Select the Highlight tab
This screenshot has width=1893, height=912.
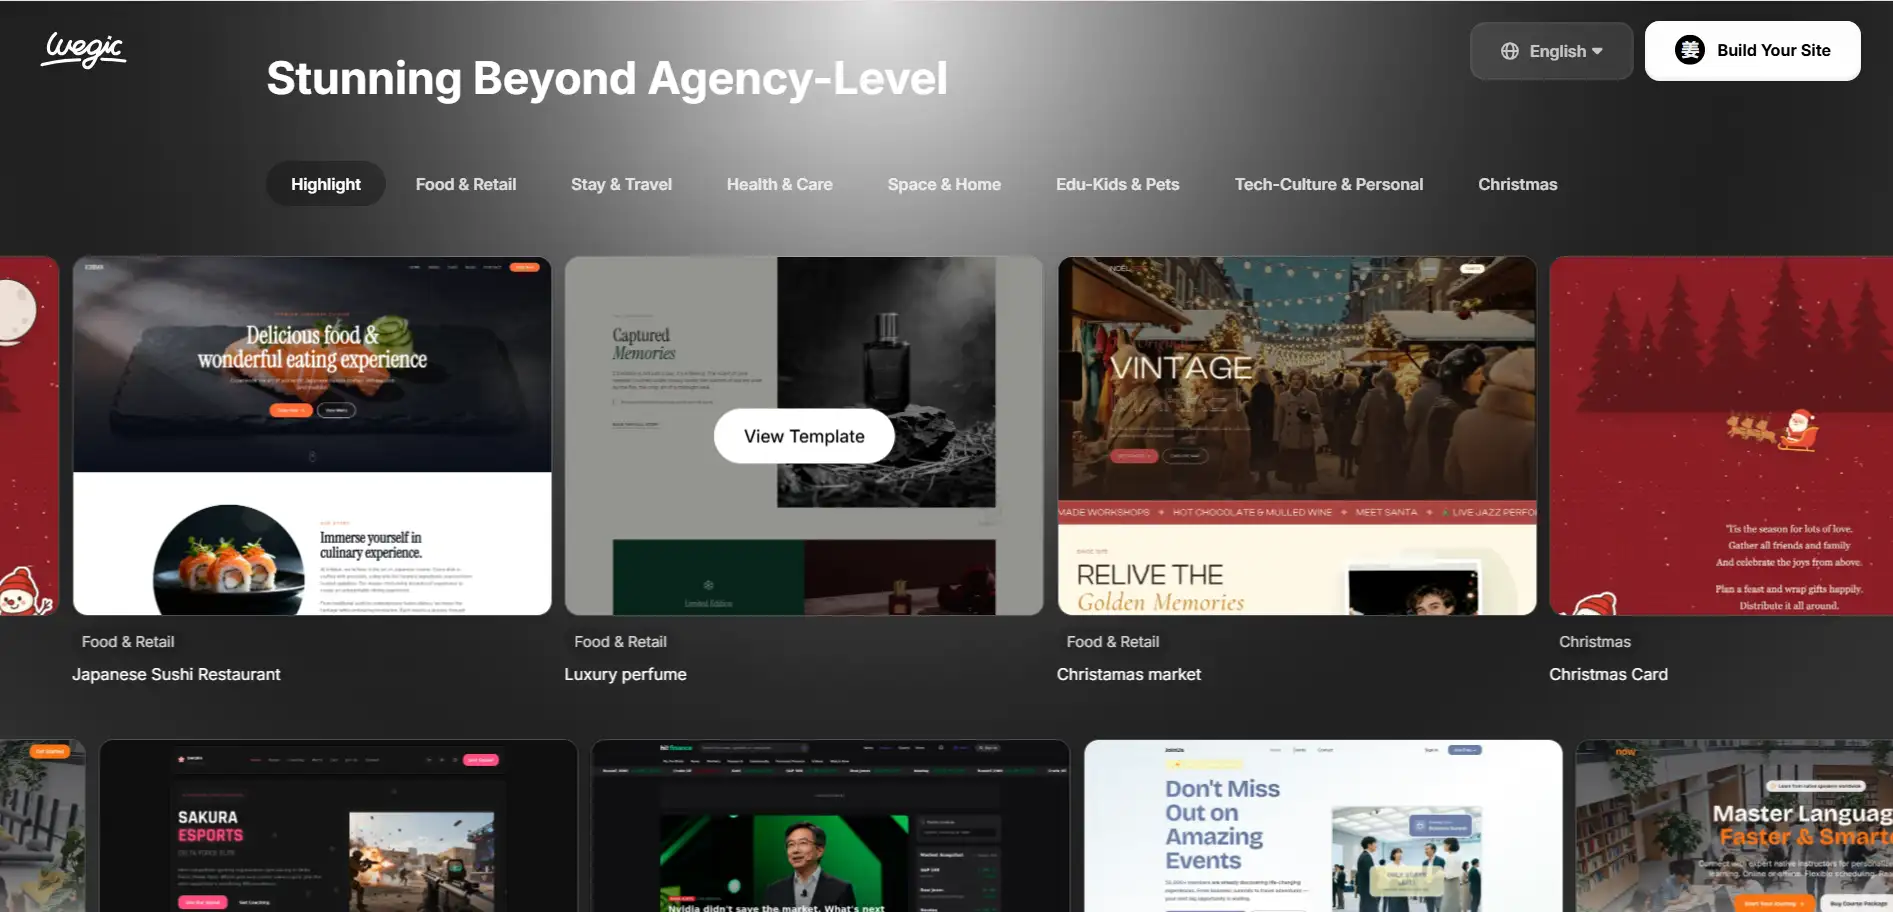pos(325,184)
